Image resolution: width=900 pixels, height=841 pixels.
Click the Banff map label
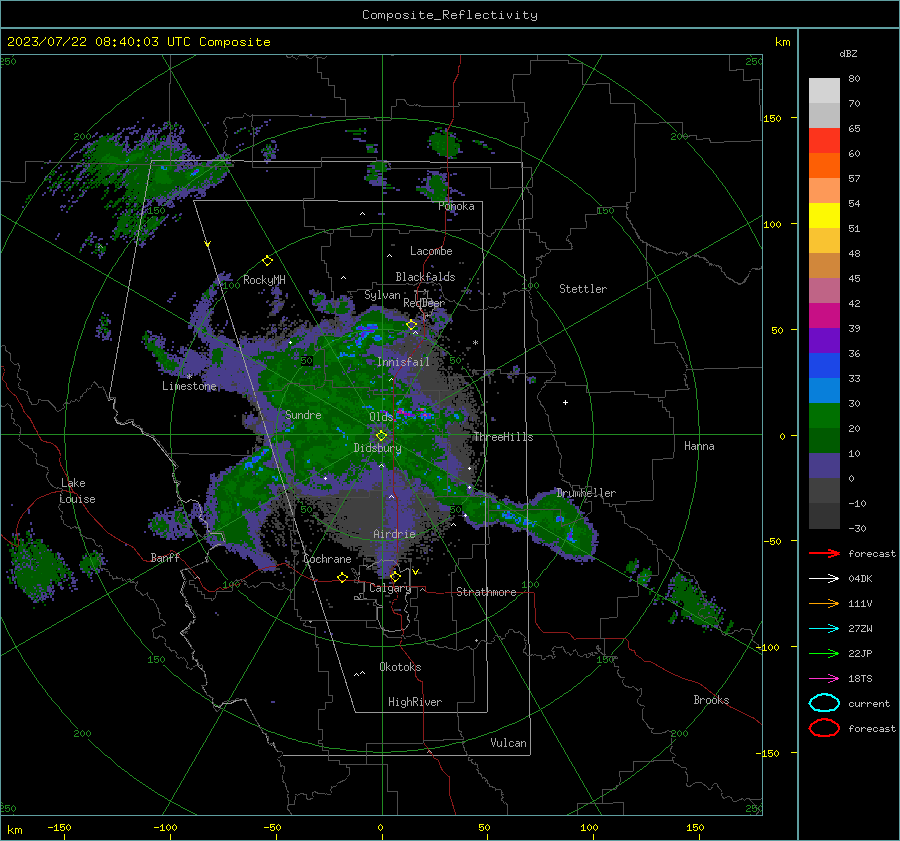pos(165,557)
